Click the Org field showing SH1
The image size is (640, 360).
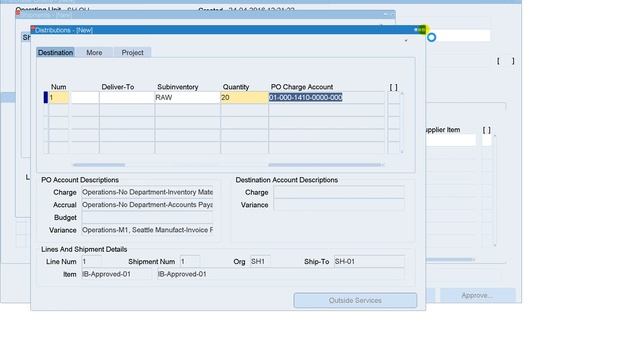pyautogui.click(x=260, y=262)
